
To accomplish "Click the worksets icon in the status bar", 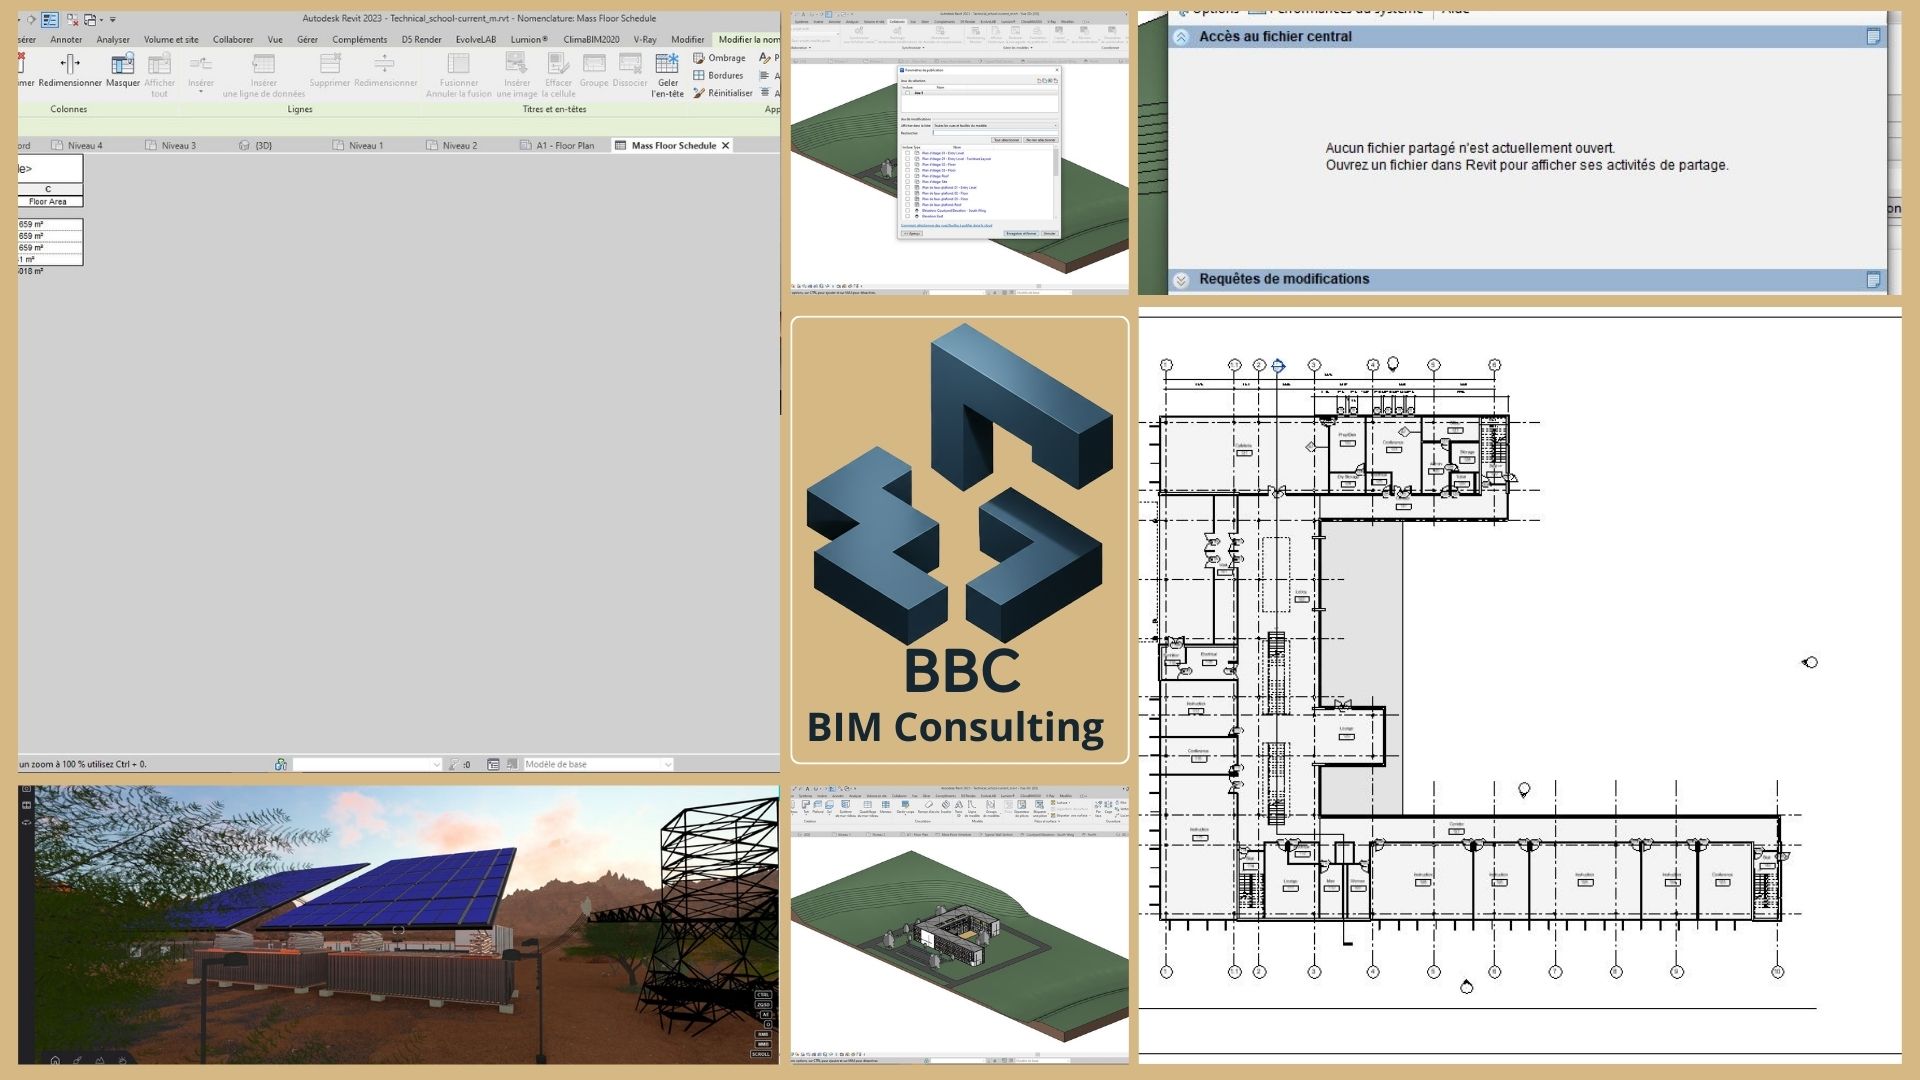I will (x=281, y=764).
